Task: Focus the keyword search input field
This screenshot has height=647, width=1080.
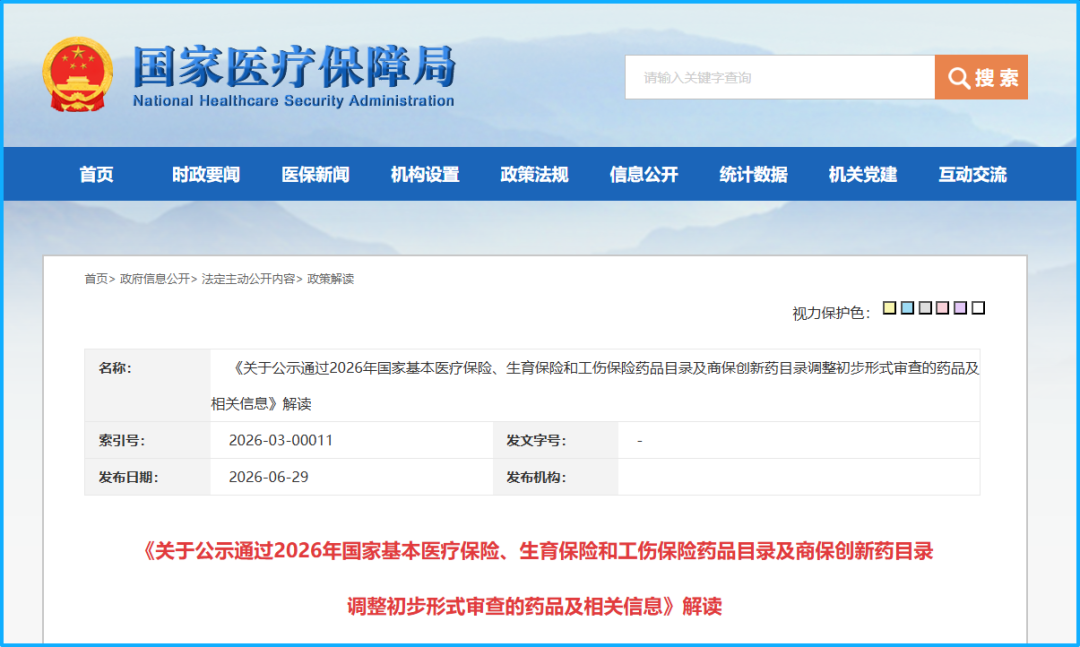Action: click(x=780, y=77)
